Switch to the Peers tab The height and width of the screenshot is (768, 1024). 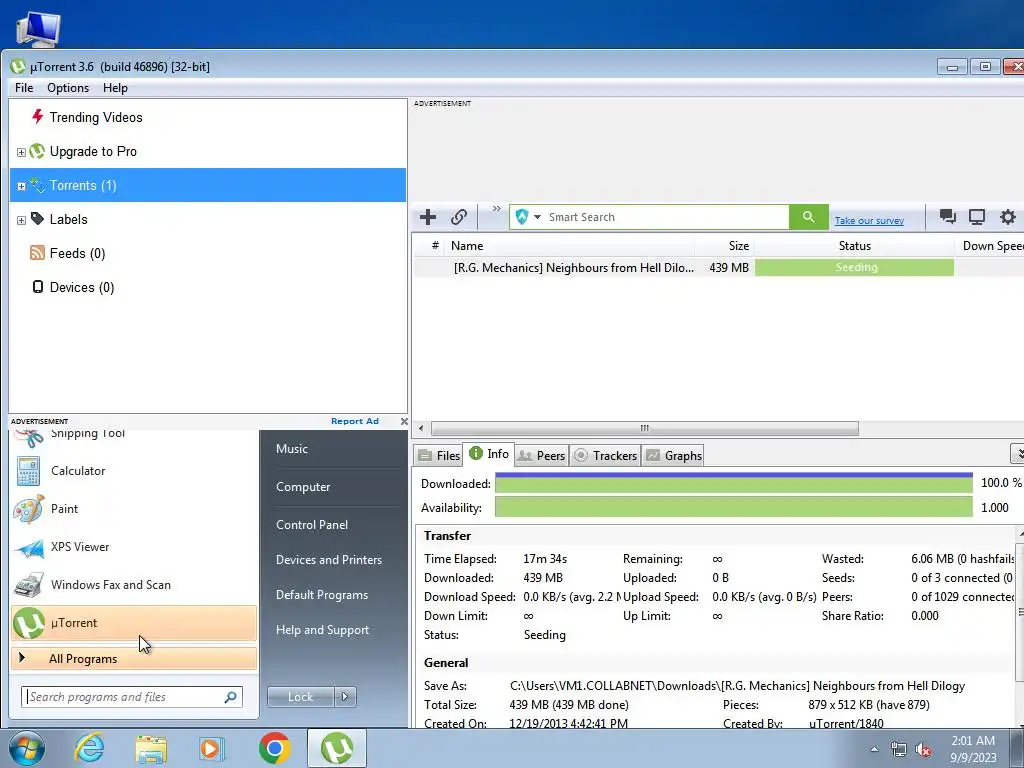541,455
